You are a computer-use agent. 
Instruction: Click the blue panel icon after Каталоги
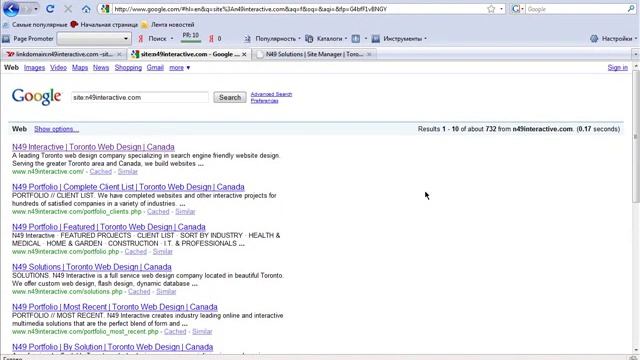click(x=356, y=39)
